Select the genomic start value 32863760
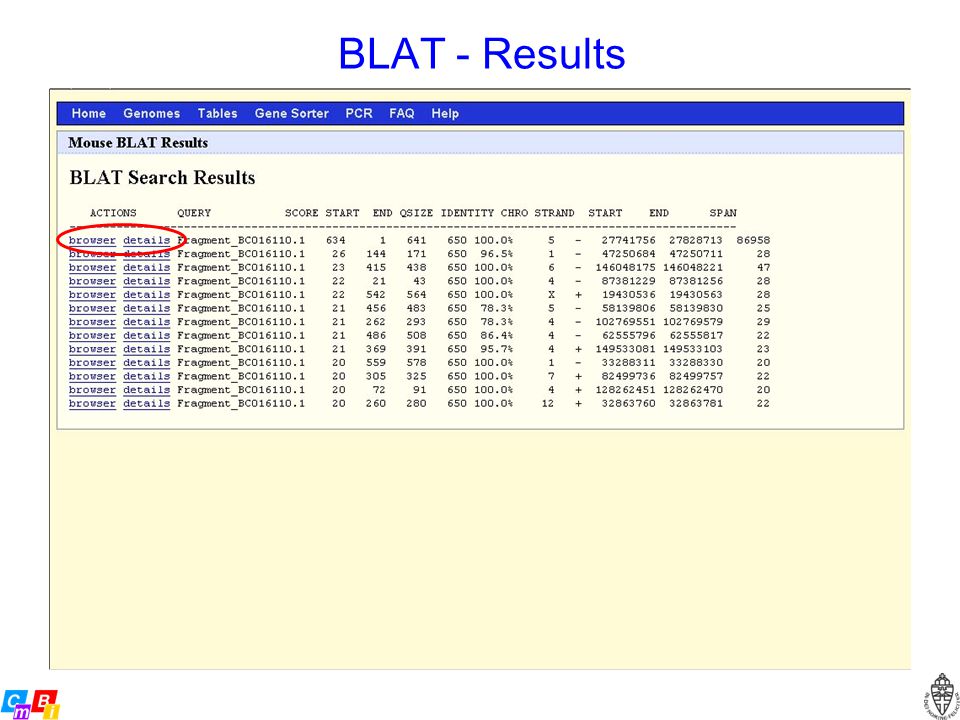 [628, 403]
